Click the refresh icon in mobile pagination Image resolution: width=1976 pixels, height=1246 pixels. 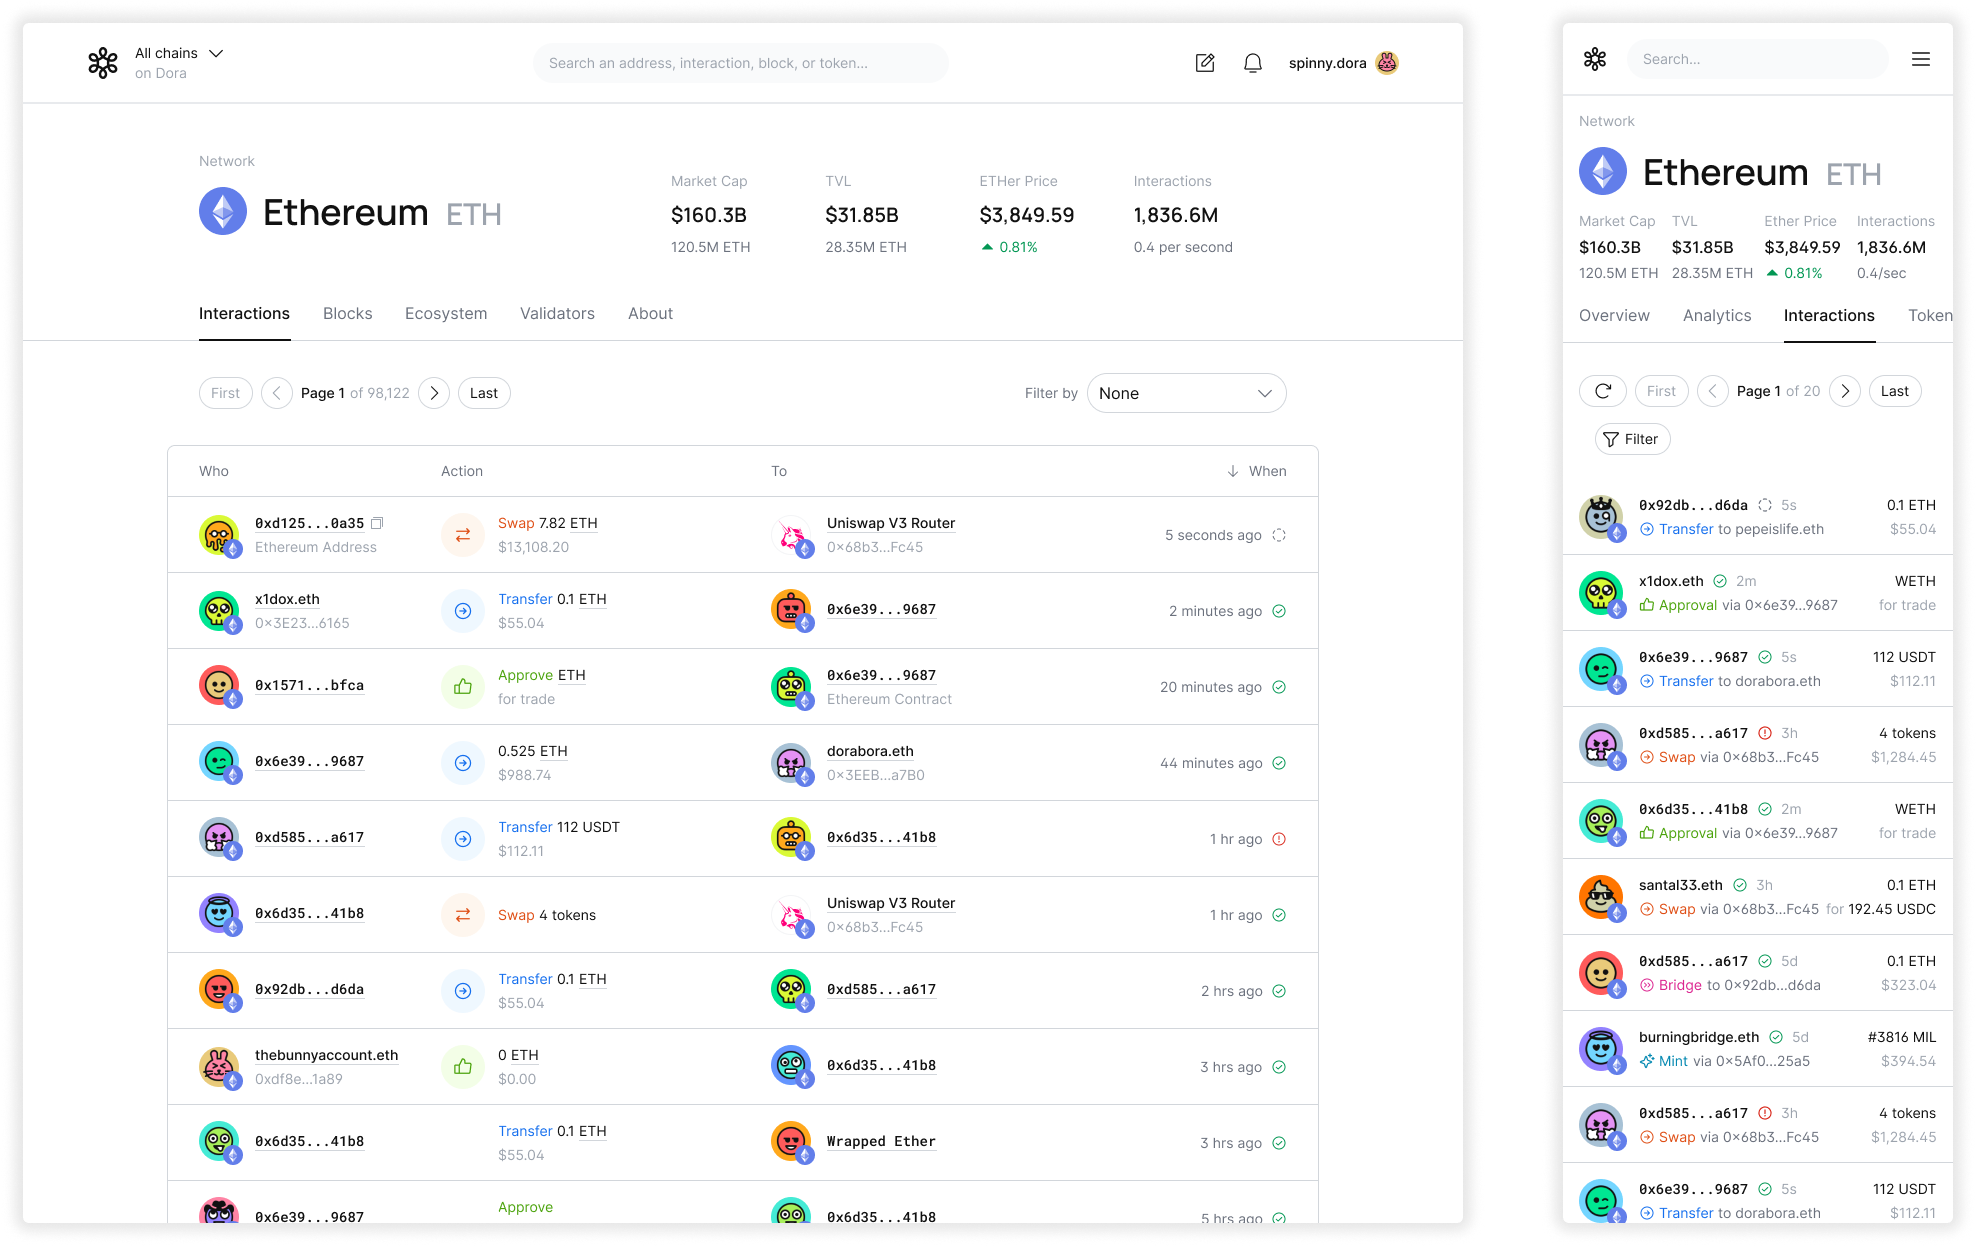(x=1602, y=391)
